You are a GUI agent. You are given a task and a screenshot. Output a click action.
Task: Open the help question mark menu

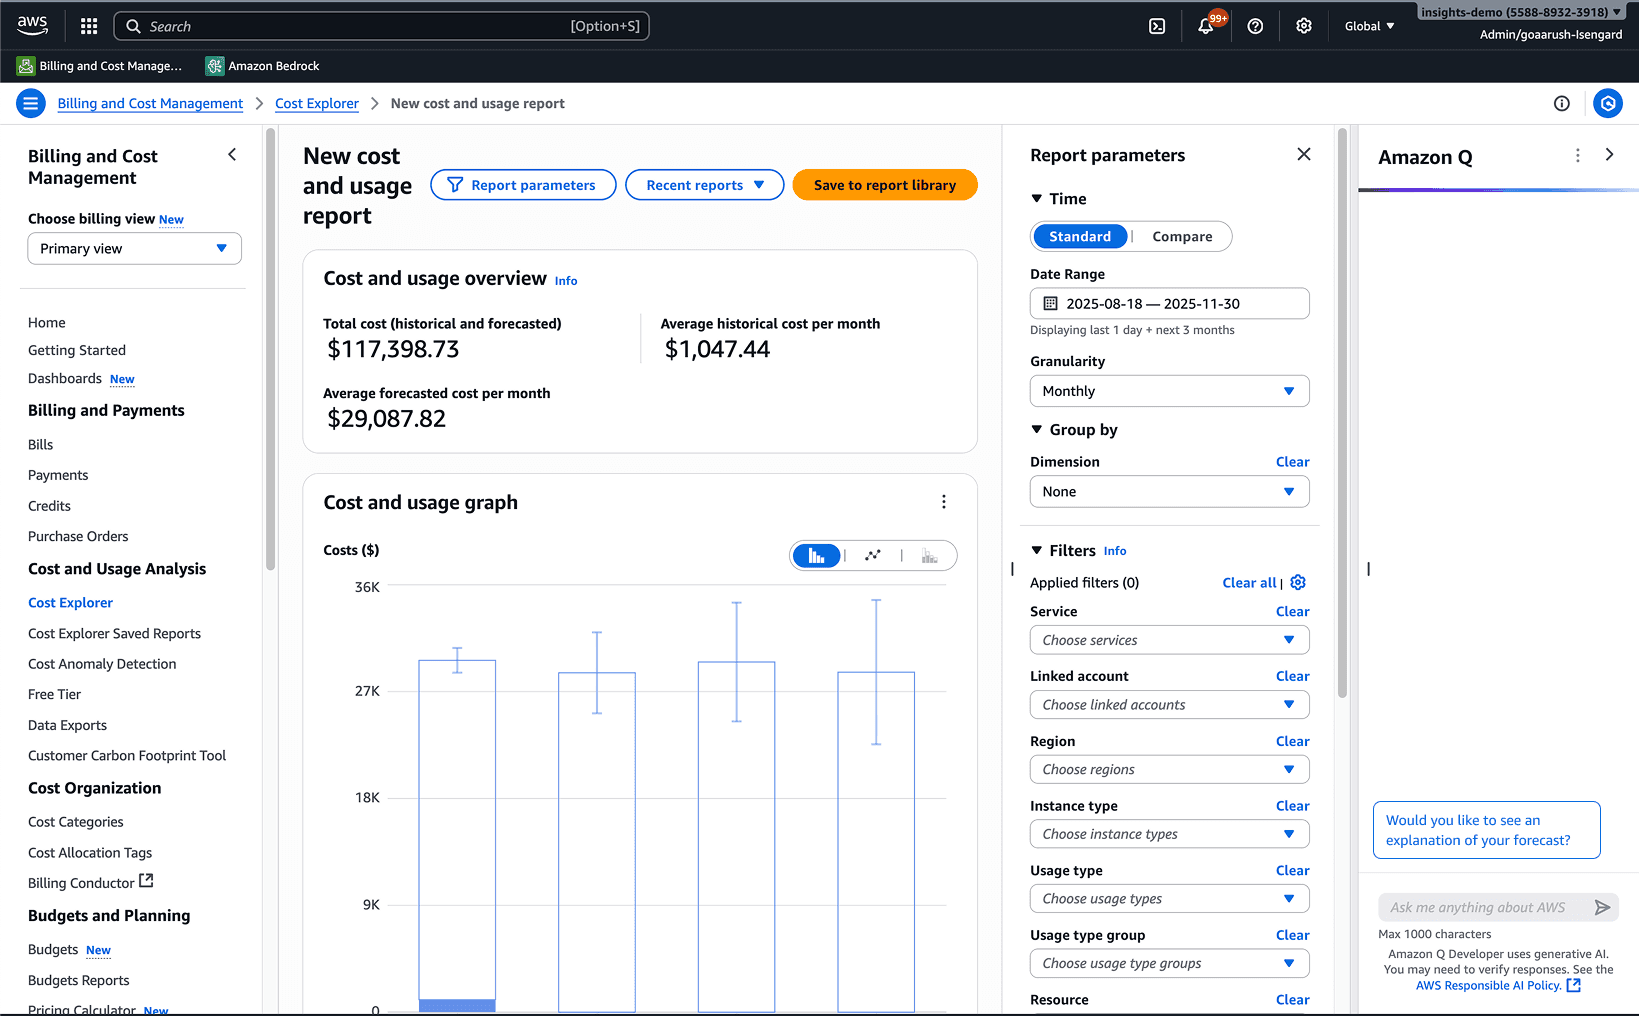1255,26
